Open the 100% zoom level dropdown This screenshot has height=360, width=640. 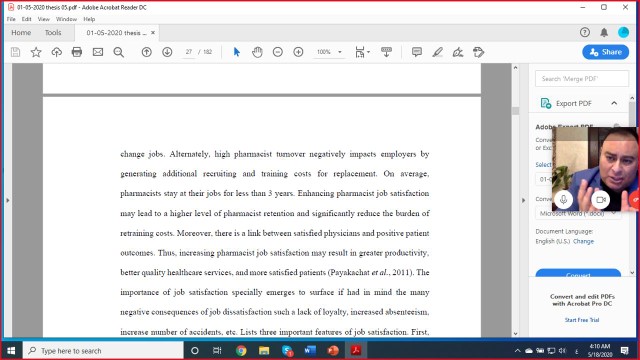click(329, 52)
